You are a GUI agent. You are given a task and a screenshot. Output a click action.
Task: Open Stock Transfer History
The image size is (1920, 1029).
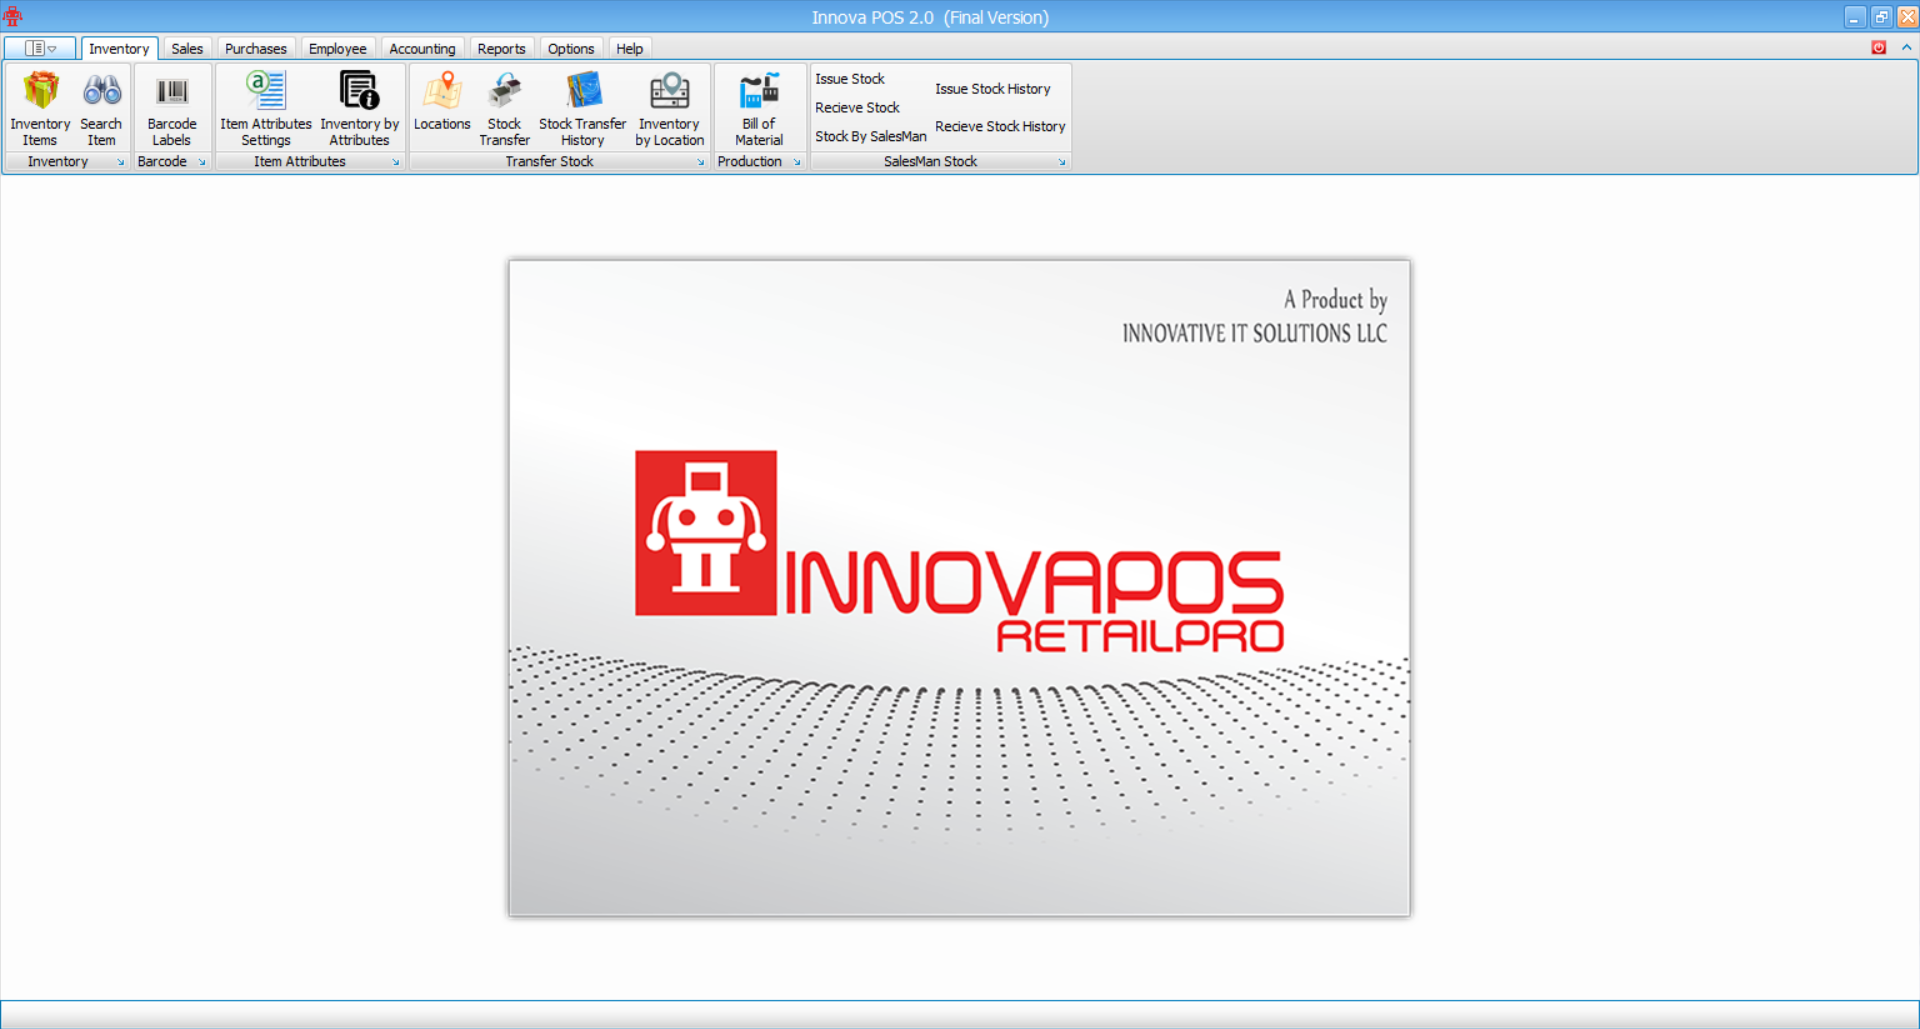(582, 109)
